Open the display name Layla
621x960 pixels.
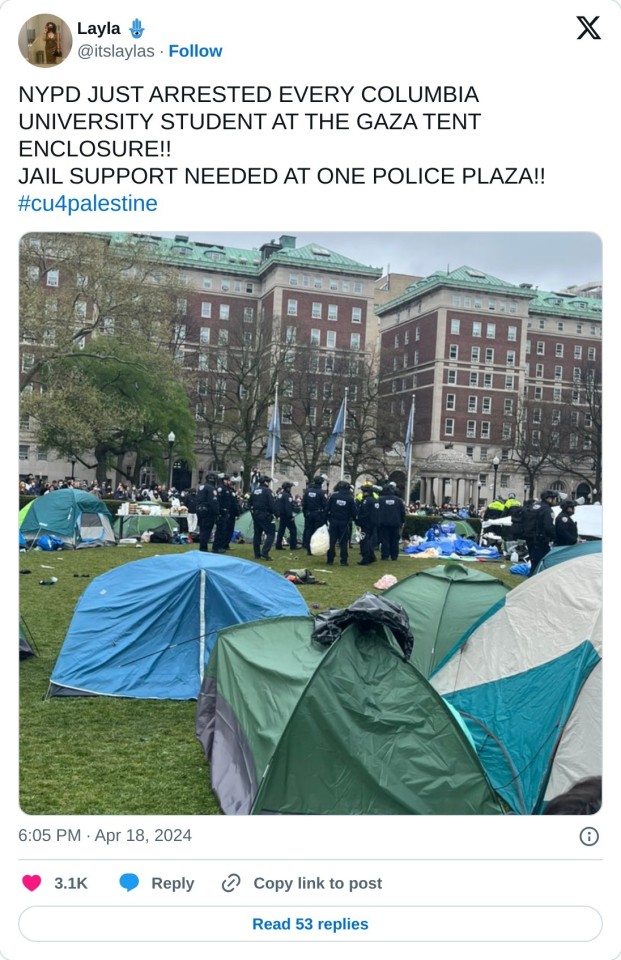pyautogui.click(x=99, y=28)
